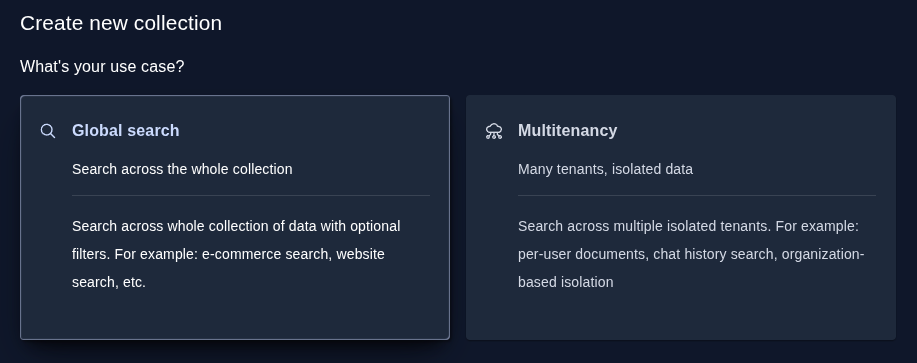Click empty area below Multitenancy description
The image size is (917, 363).
point(681,316)
